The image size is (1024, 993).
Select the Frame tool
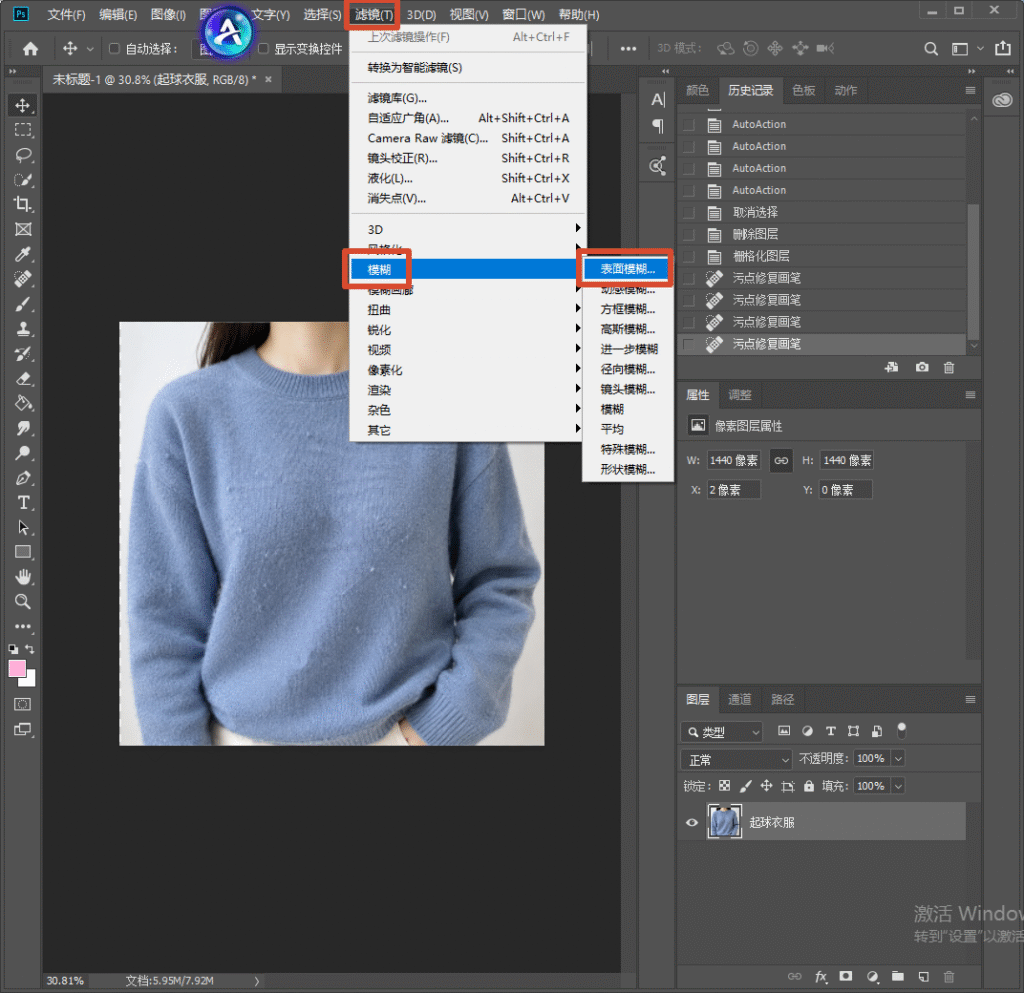pyautogui.click(x=23, y=229)
